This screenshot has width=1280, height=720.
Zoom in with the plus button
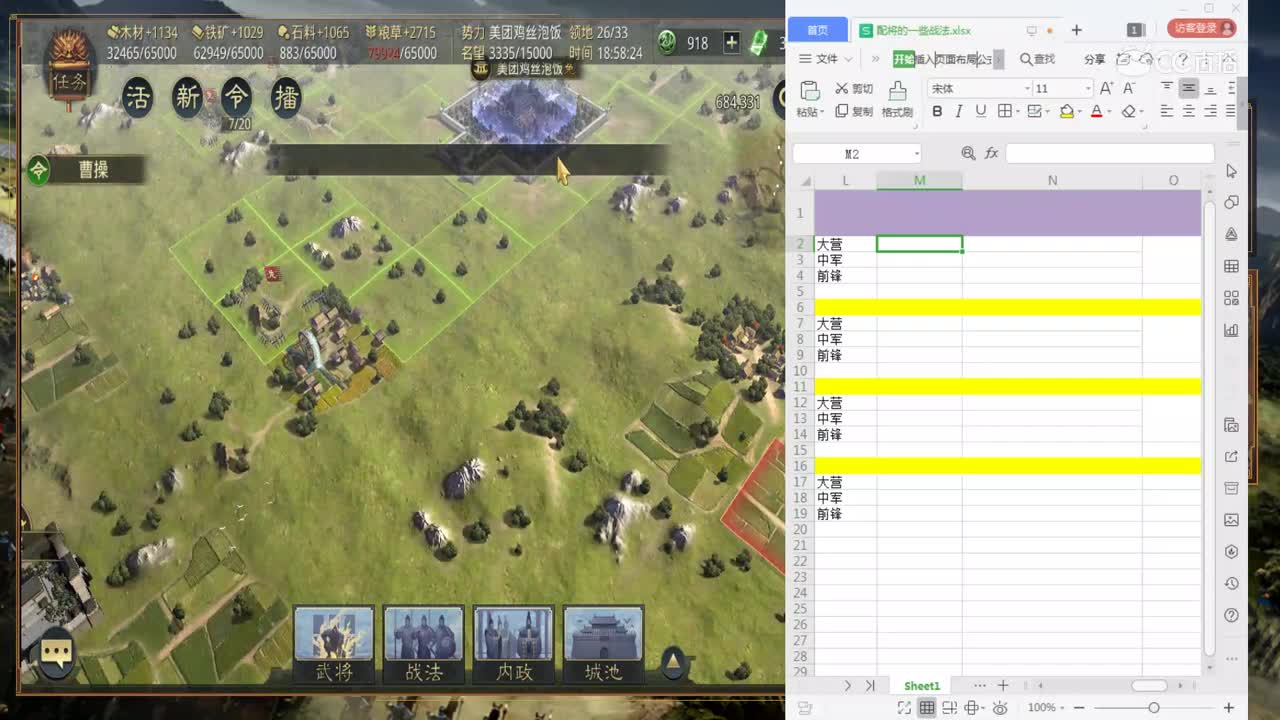(x=1228, y=708)
